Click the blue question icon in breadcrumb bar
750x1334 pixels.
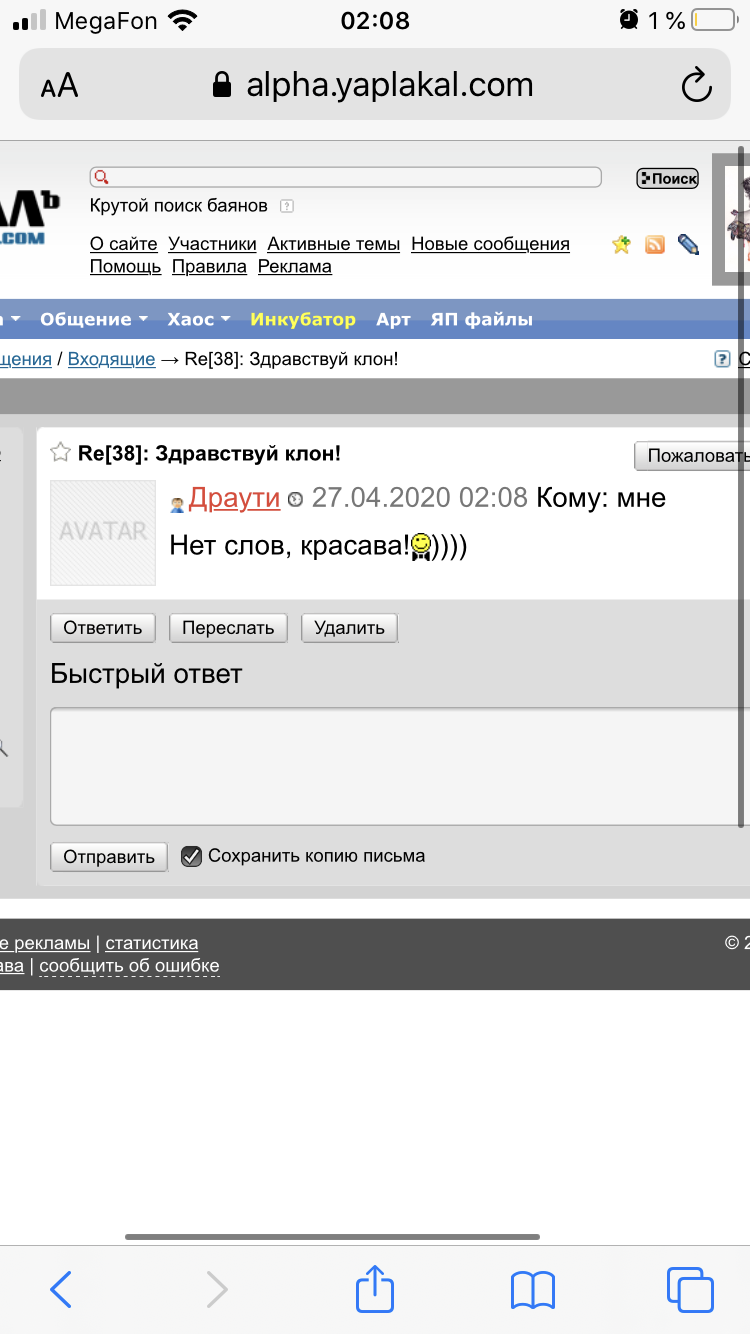click(x=722, y=359)
